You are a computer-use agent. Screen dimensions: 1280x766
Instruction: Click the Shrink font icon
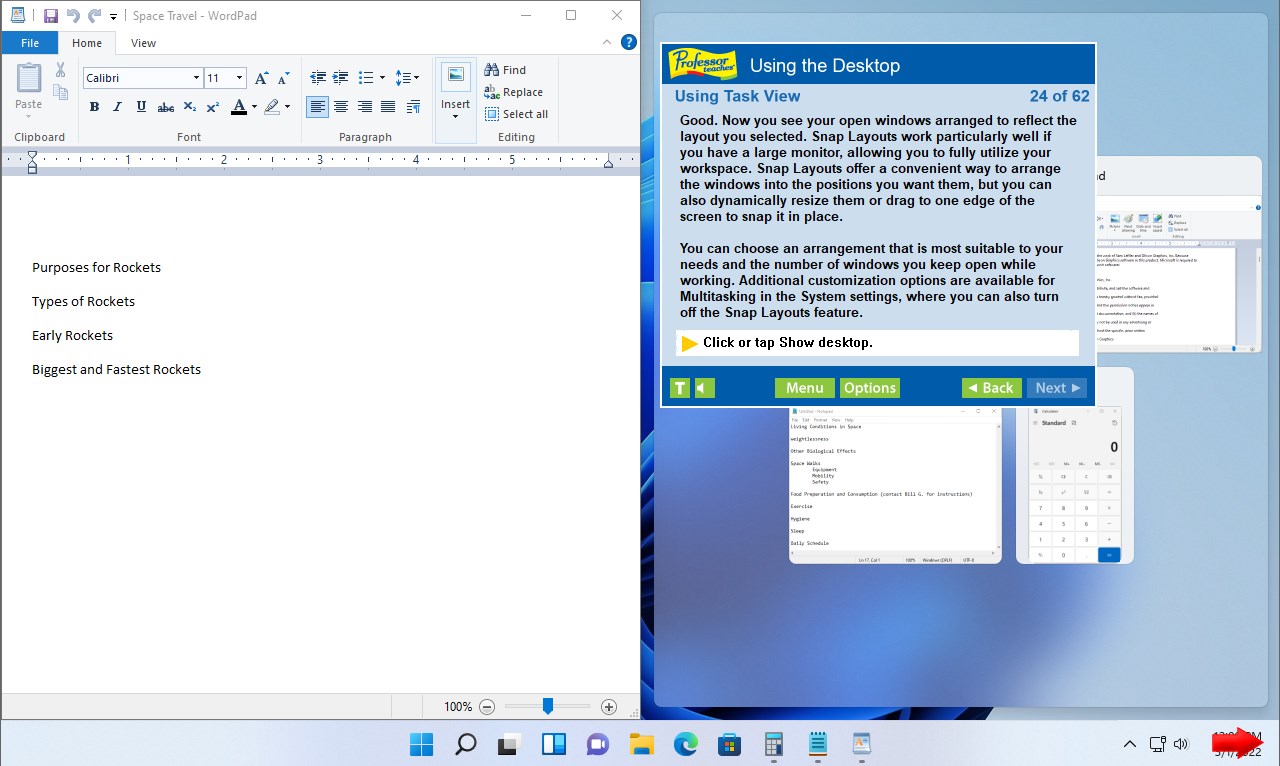coord(283,78)
